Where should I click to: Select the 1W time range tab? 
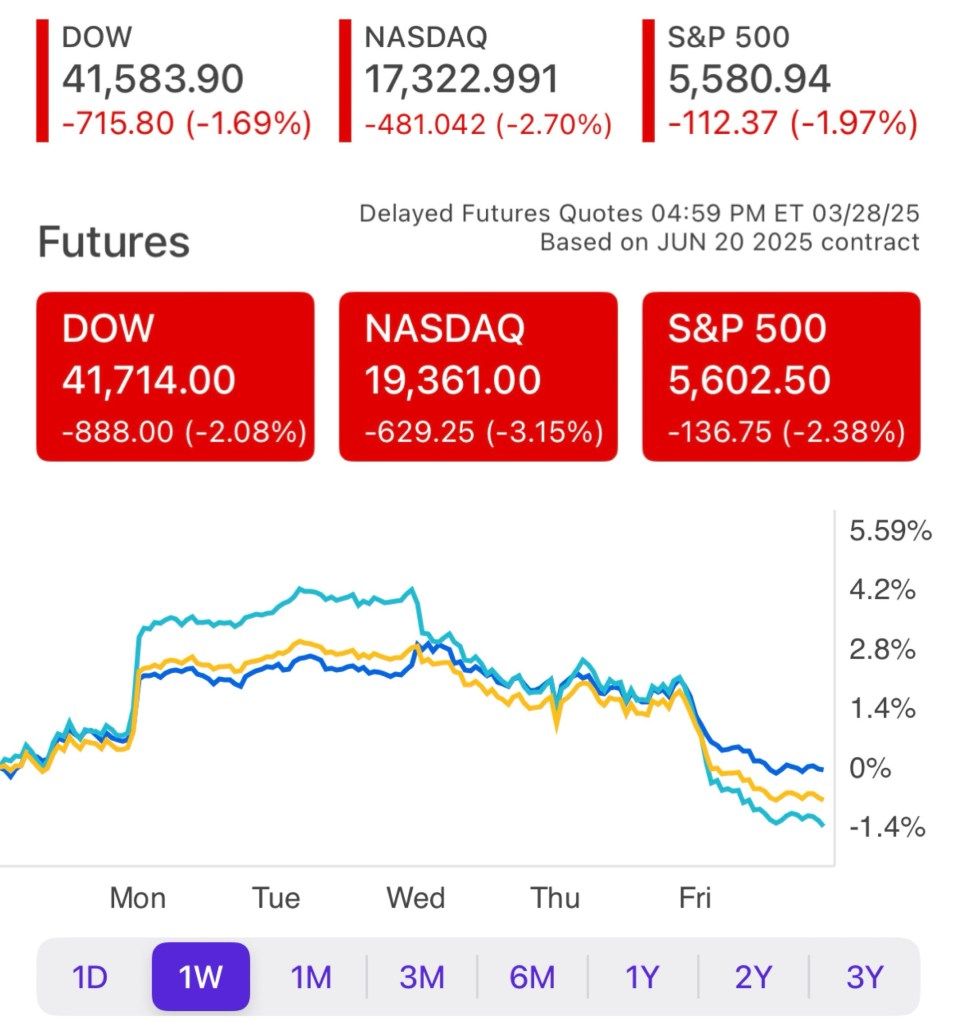[x=201, y=976]
